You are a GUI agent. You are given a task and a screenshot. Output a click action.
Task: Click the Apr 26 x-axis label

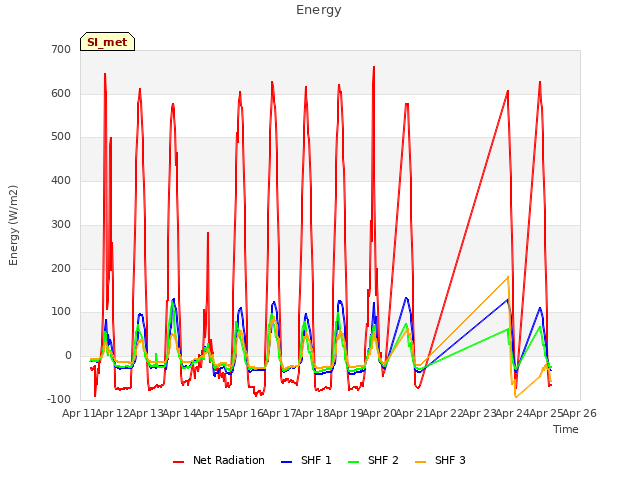[579, 413]
